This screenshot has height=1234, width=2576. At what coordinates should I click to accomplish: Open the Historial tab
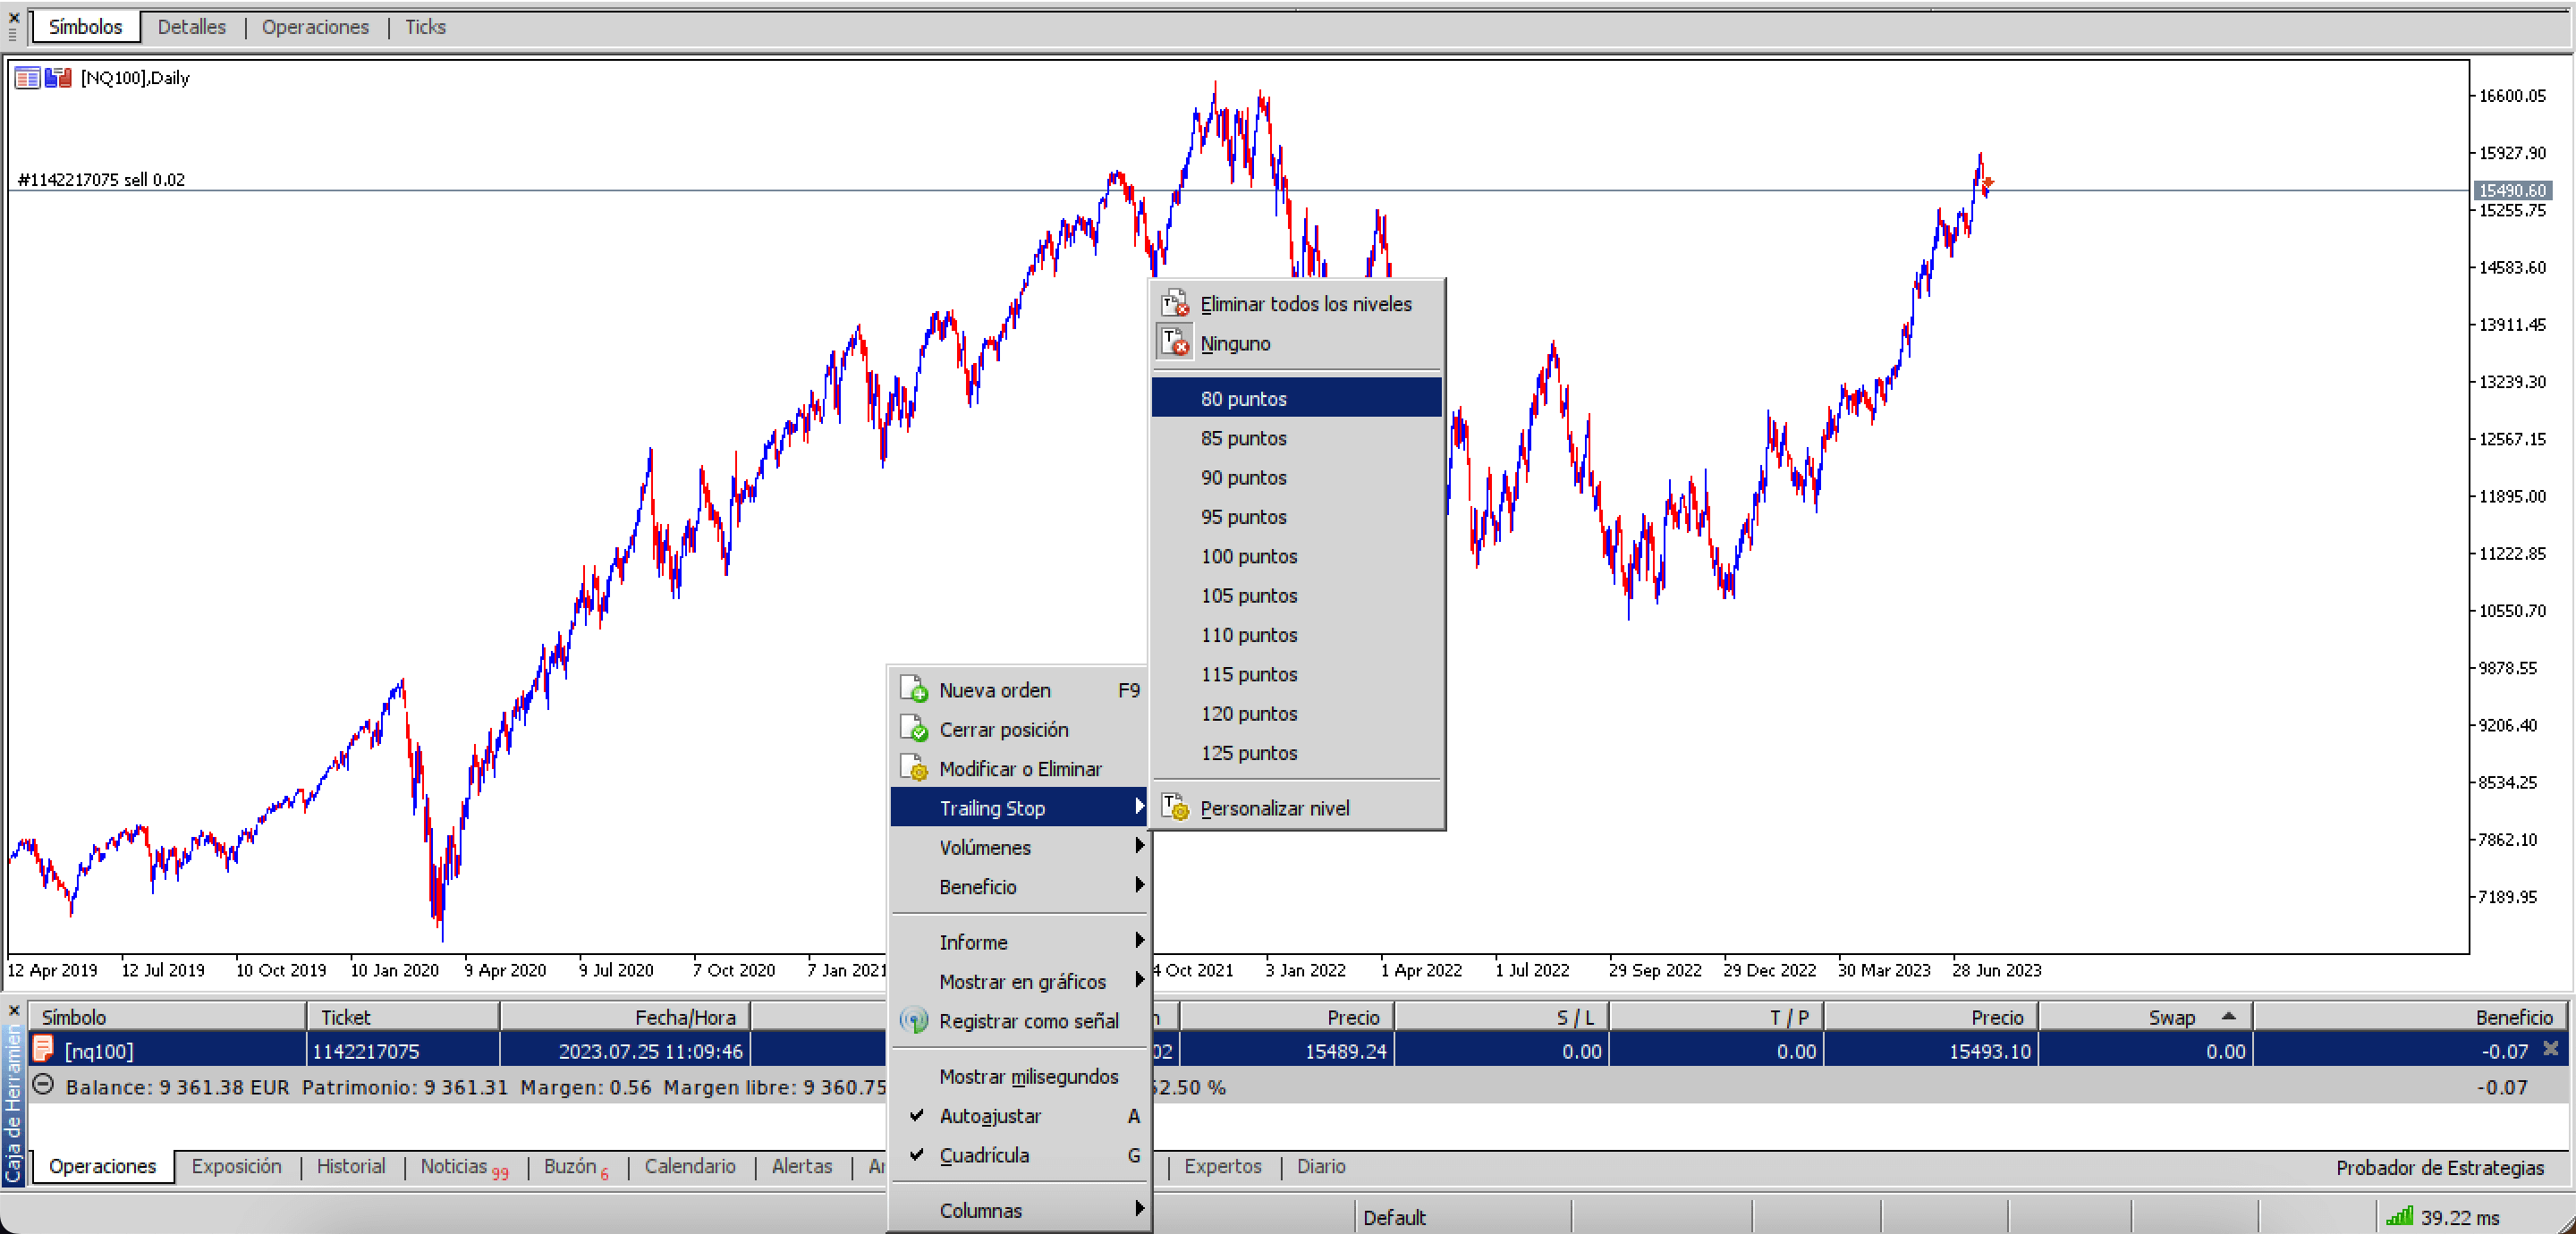(x=351, y=1166)
